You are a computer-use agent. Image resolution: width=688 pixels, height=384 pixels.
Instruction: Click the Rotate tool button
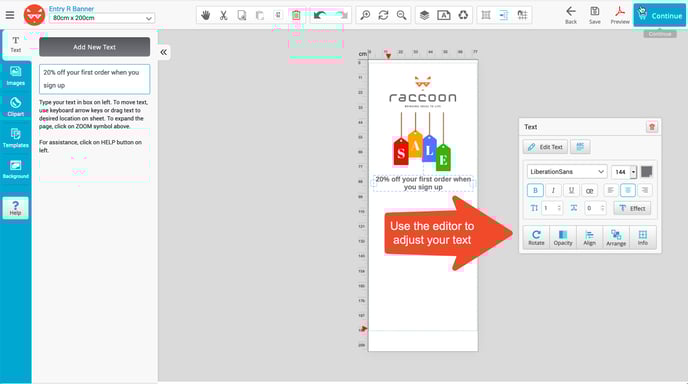click(x=536, y=237)
